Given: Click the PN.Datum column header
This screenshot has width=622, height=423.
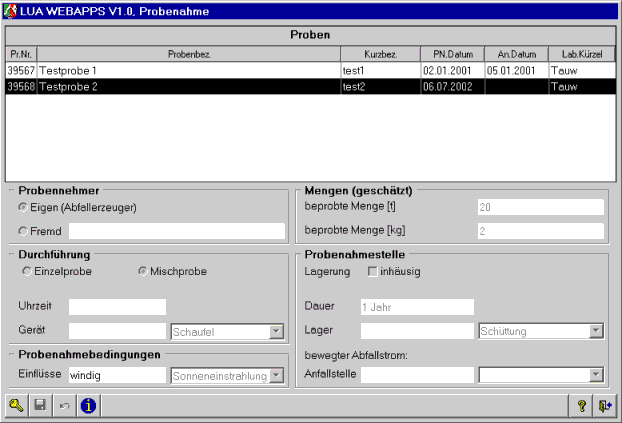Looking at the screenshot, I should tap(451, 54).
